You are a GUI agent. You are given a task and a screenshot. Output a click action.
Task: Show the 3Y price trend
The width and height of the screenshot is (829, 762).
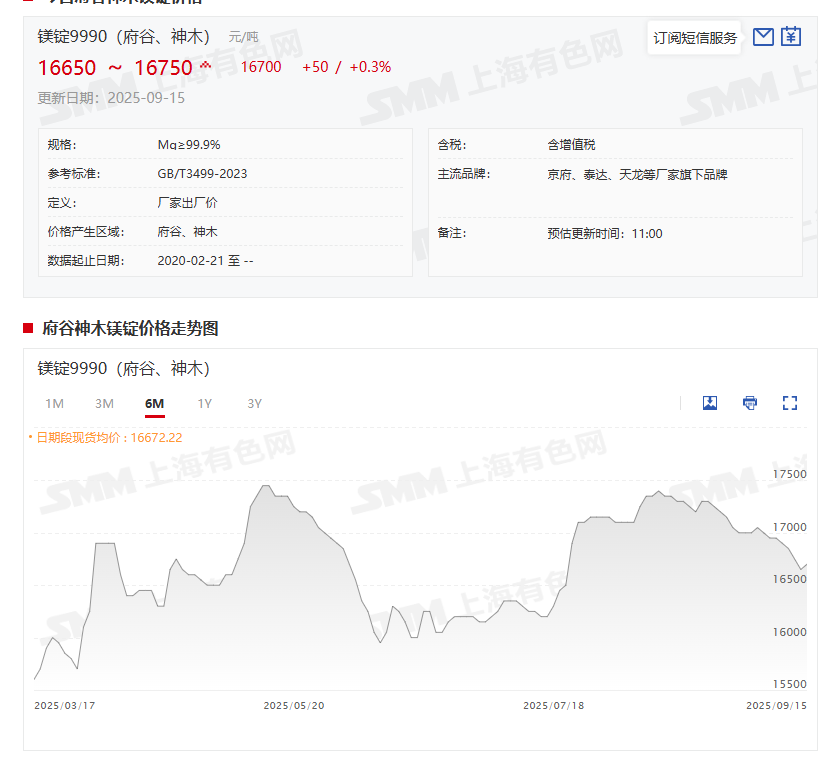tap(254, 404)
